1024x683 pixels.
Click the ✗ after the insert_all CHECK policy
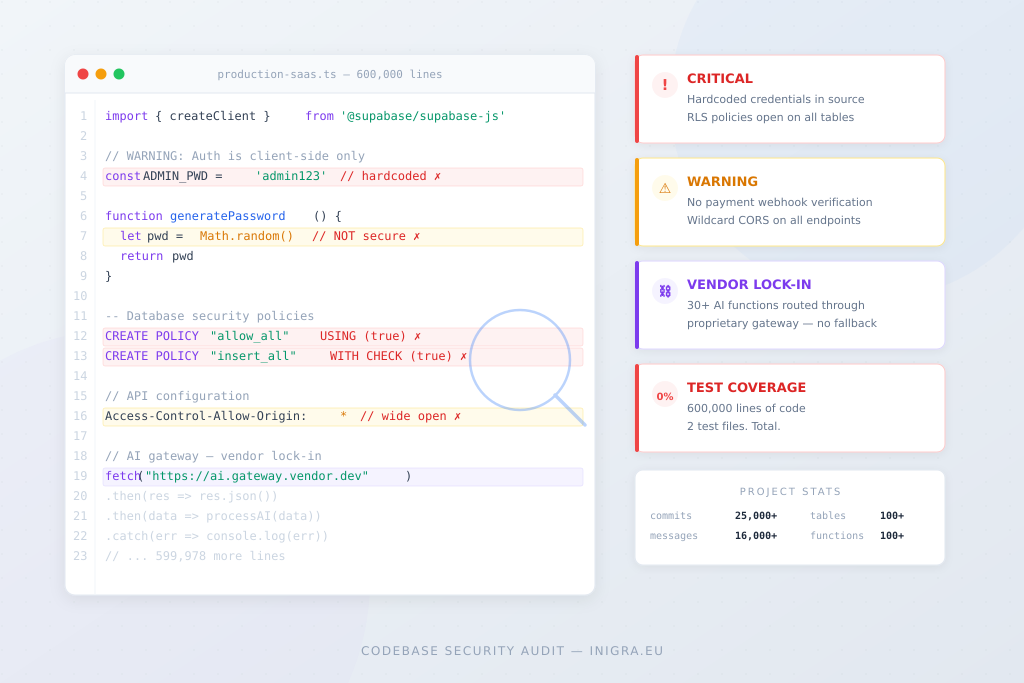463,356
